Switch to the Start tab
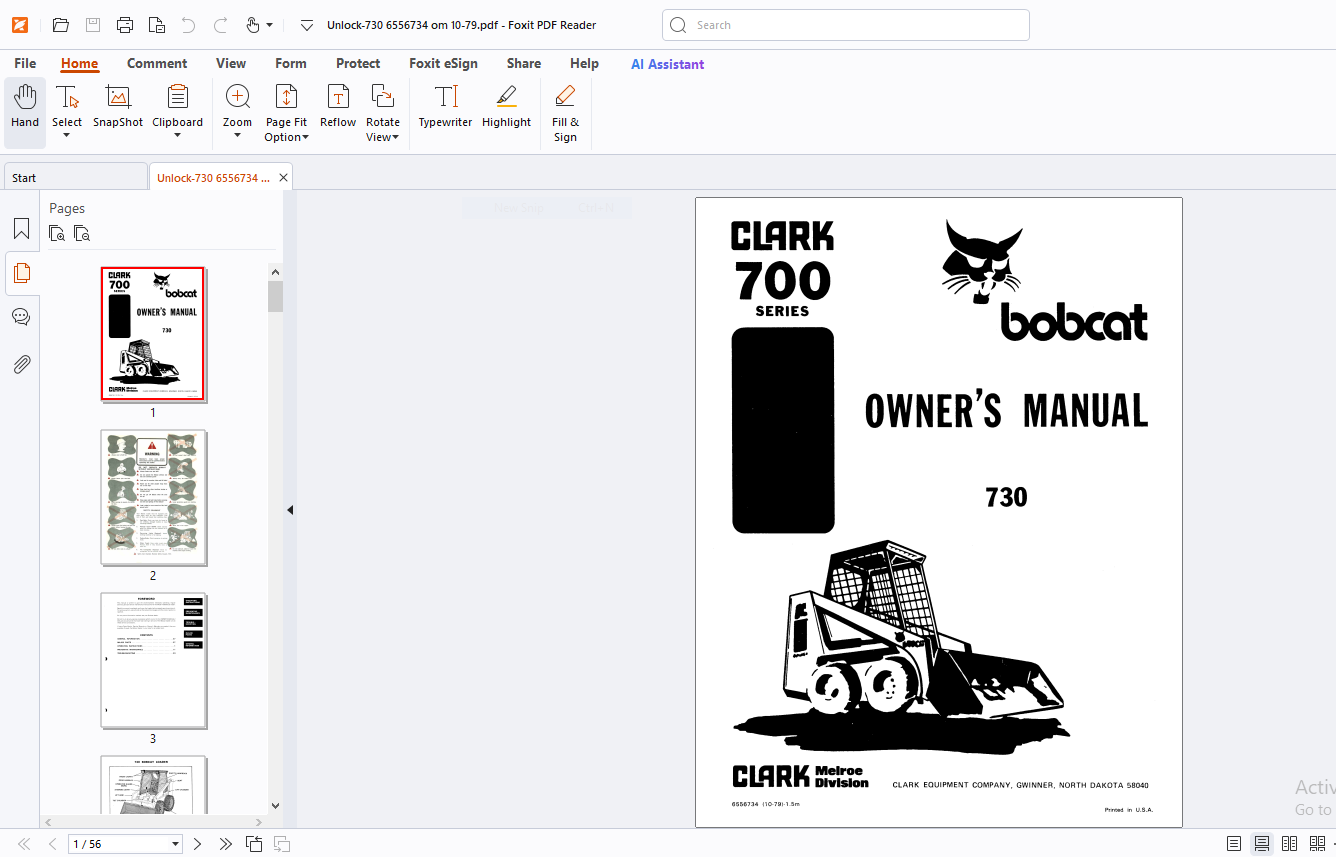Viewport: 1336px width, 857px height. (x=75, y=178)
